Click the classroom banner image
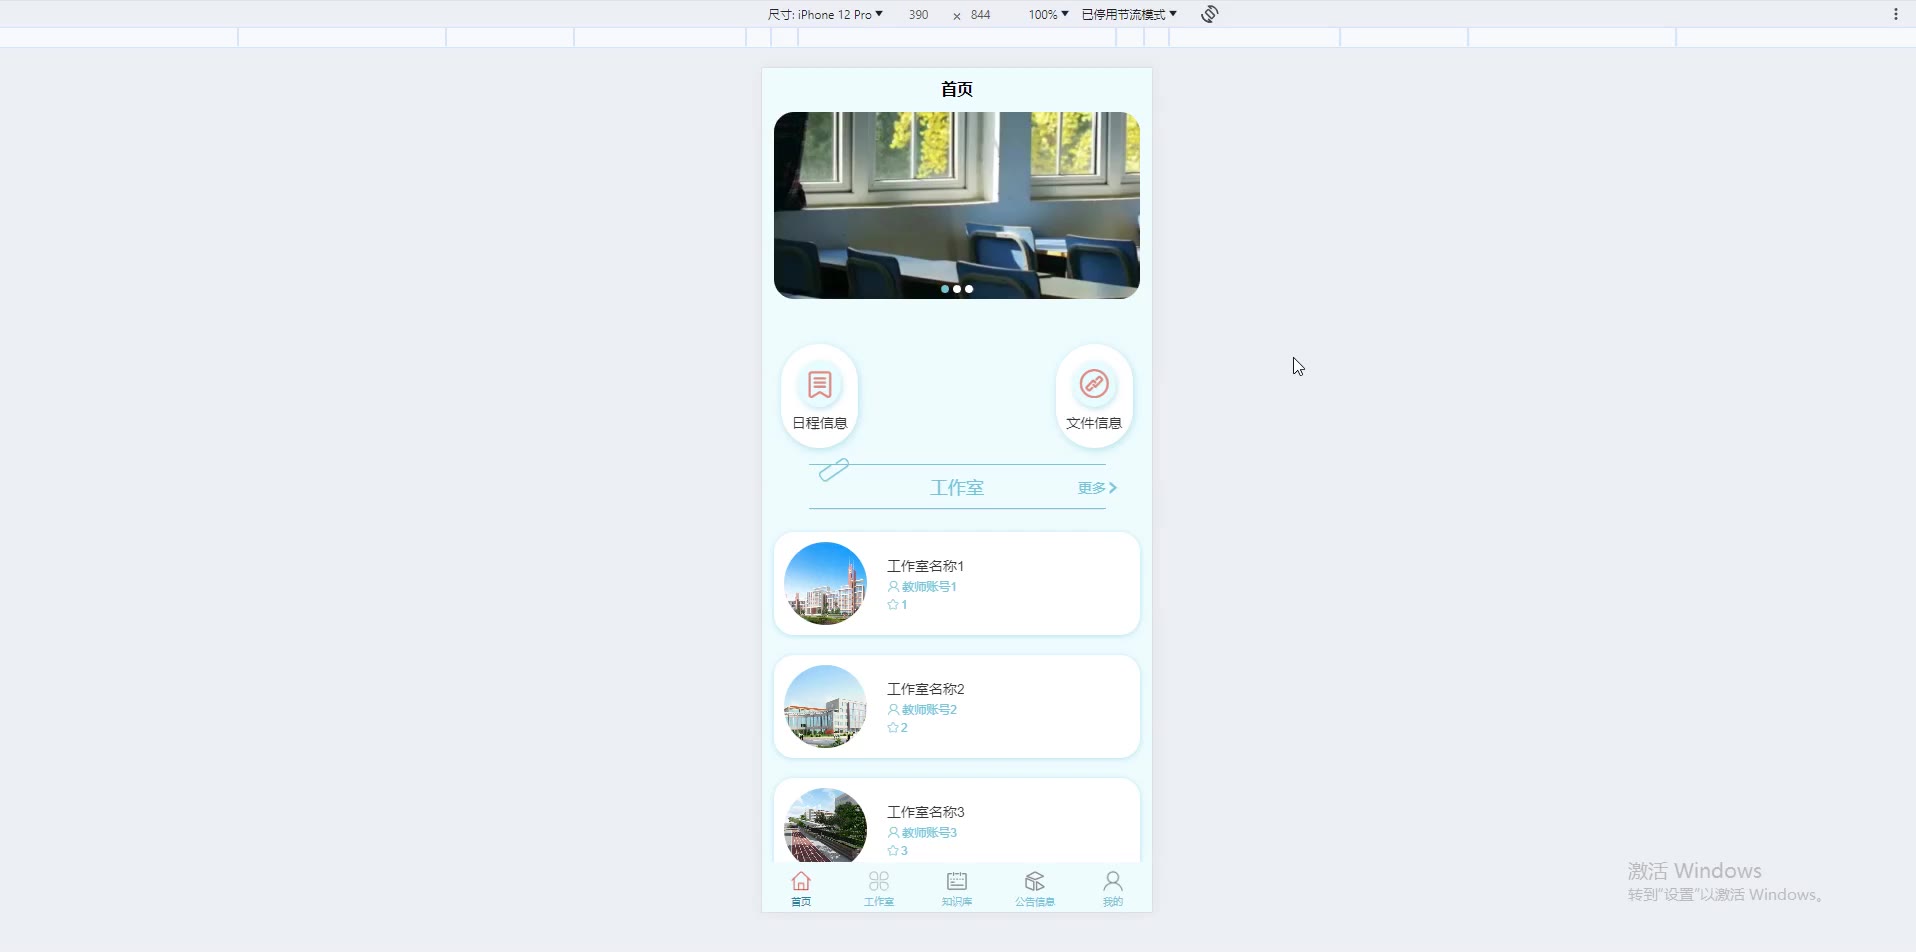The image size is (1916, 952). 957,205
